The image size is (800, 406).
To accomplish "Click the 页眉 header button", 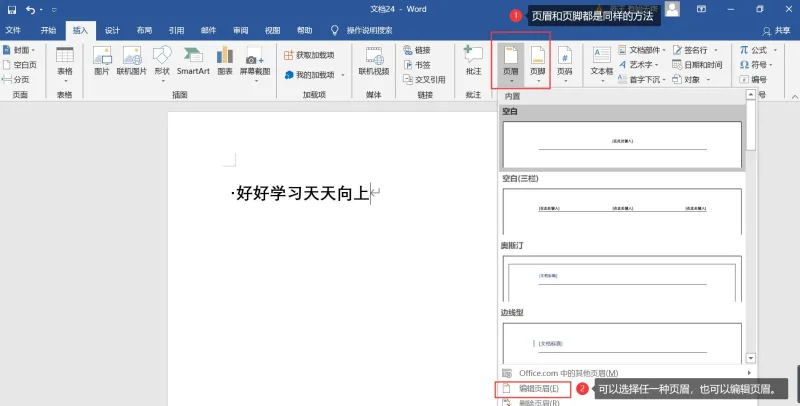I will pyautogui.click(x=511, y=64).
